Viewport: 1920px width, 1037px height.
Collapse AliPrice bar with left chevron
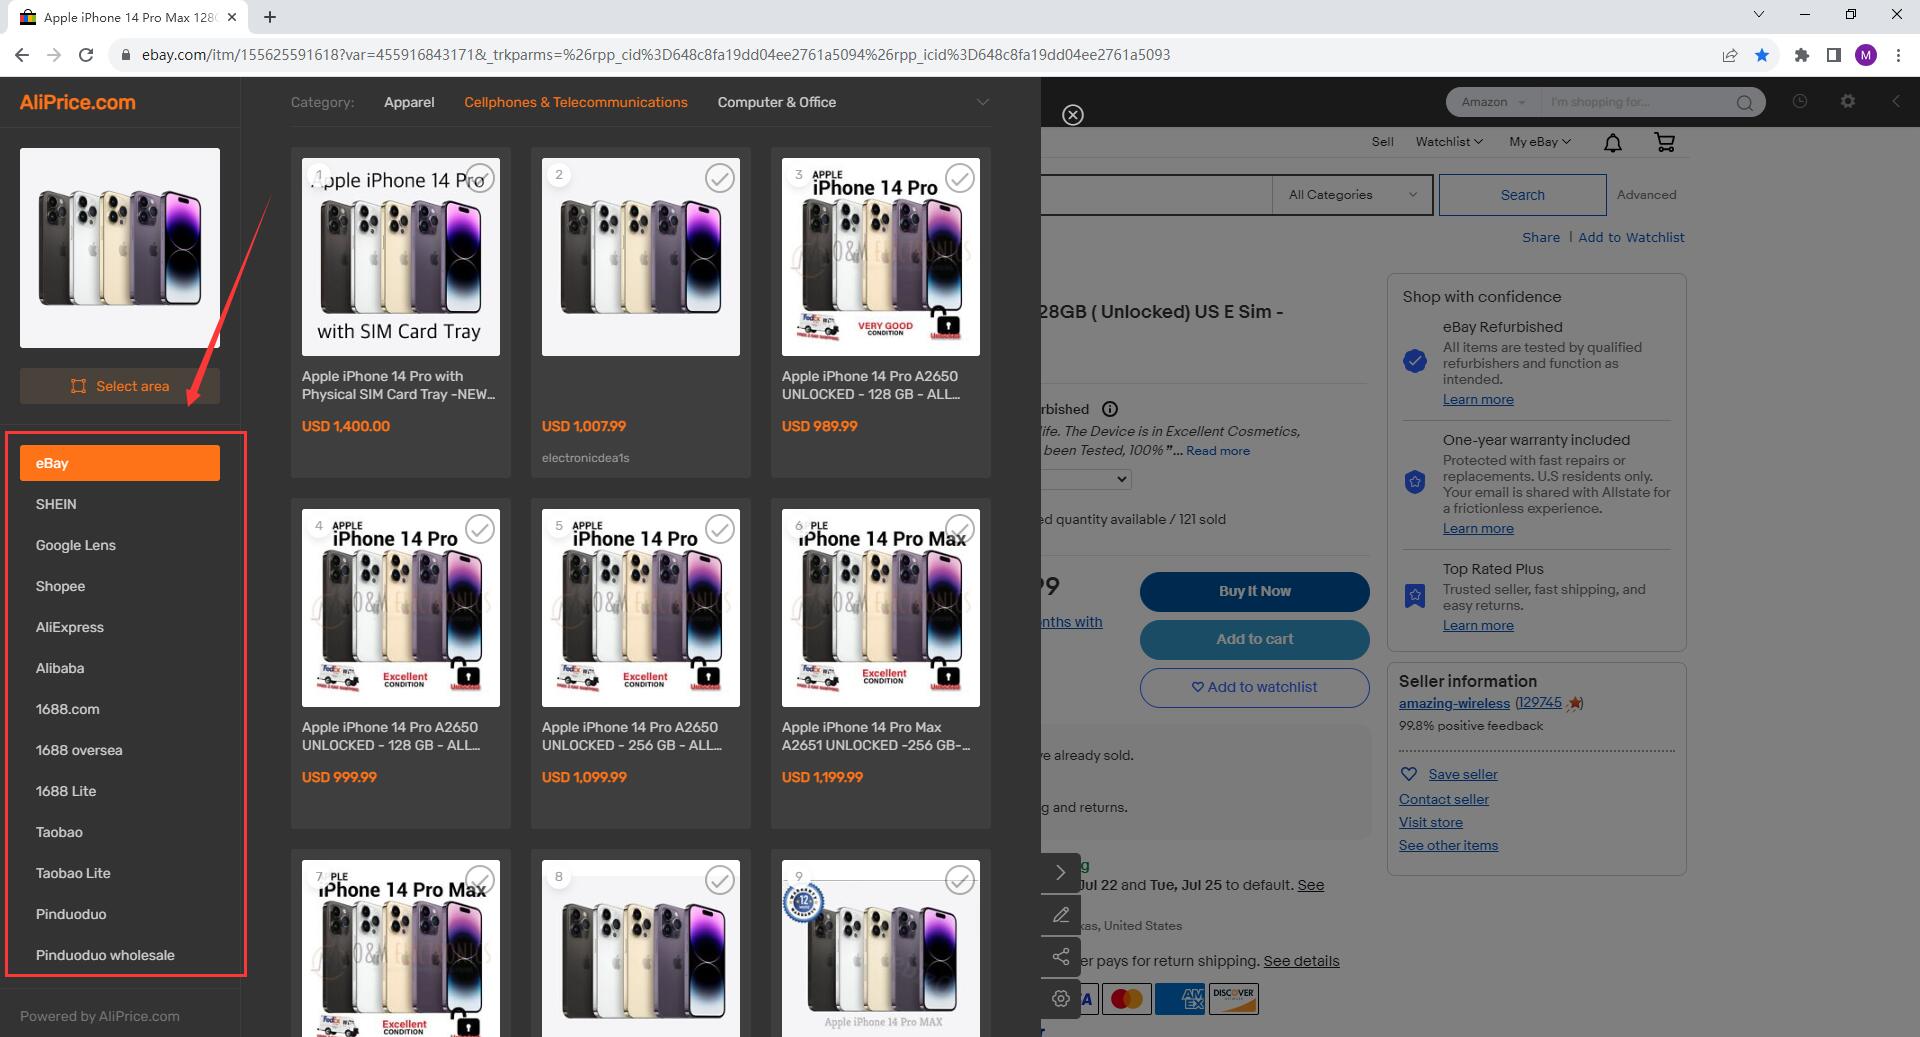click(x=1896, y=101)
